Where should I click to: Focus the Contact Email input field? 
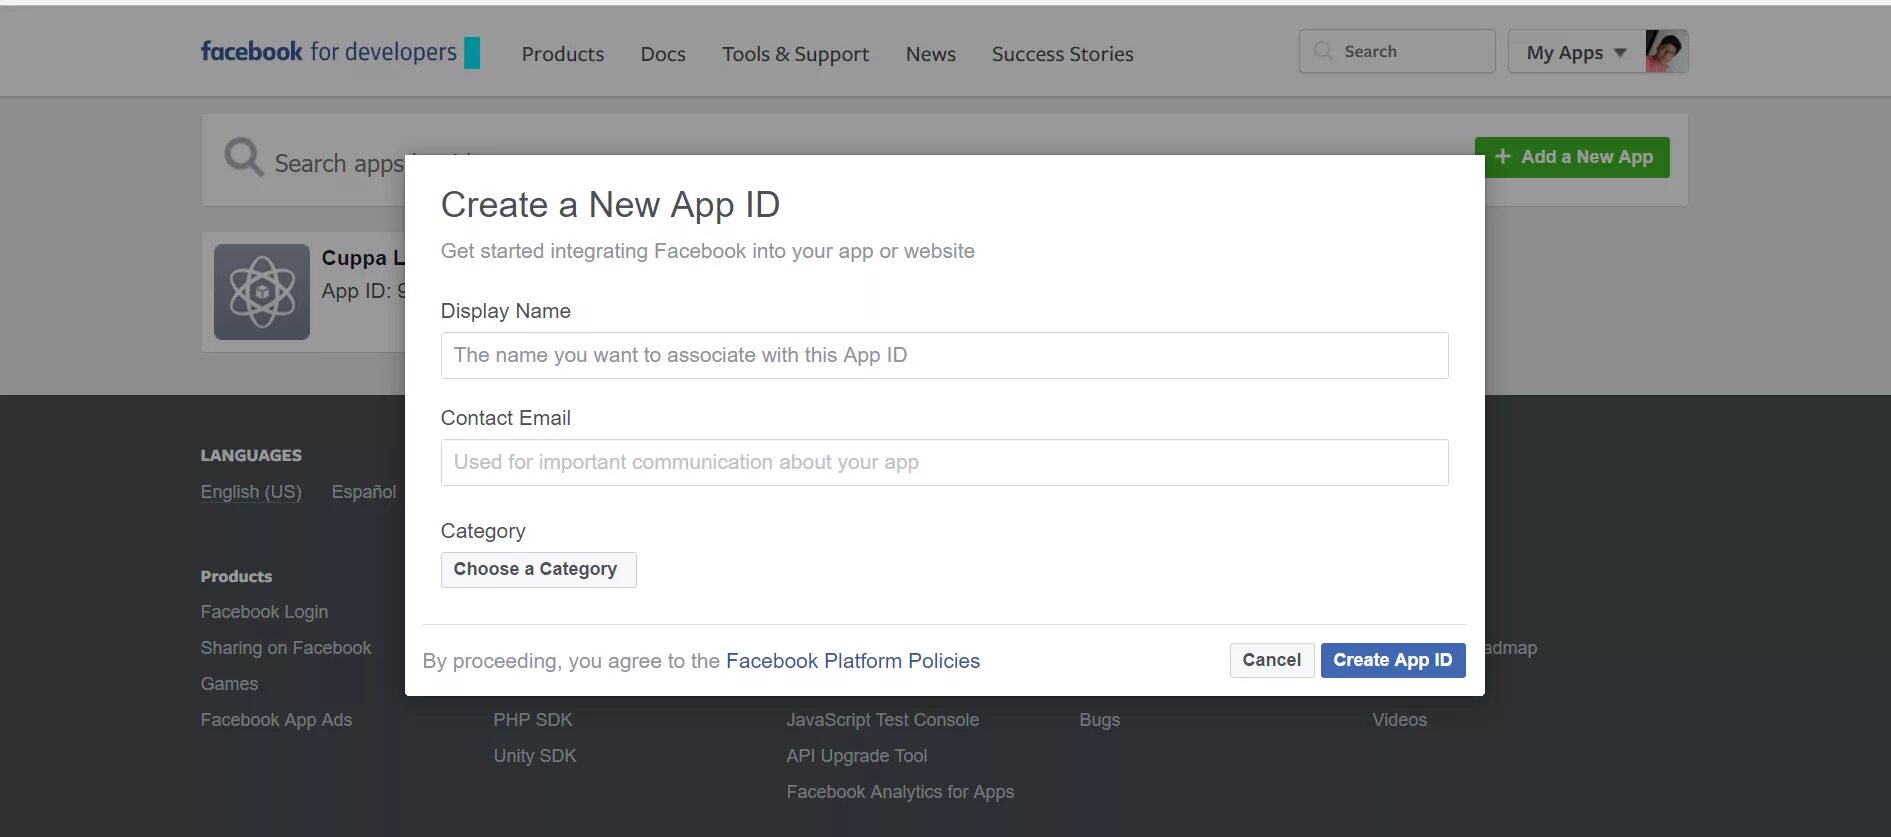pos(944,462)
